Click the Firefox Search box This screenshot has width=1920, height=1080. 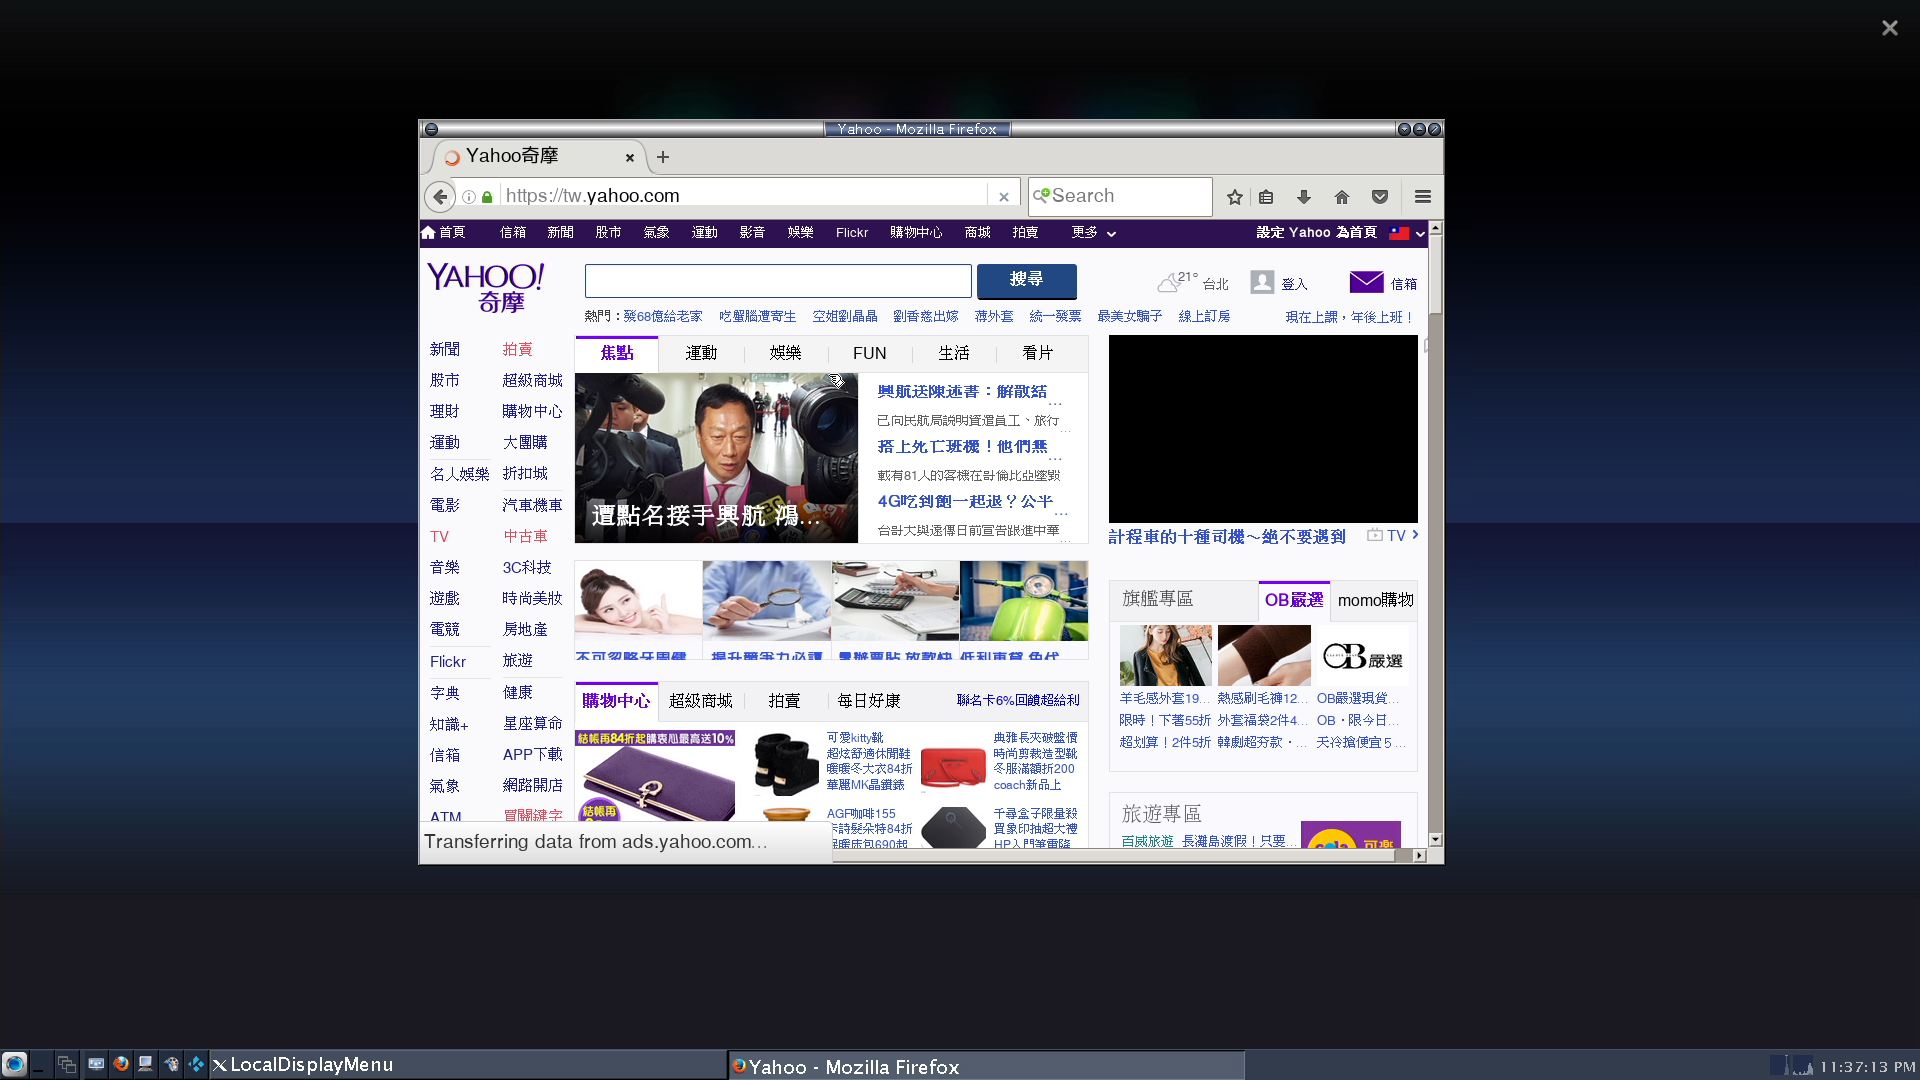(1121, 196)
